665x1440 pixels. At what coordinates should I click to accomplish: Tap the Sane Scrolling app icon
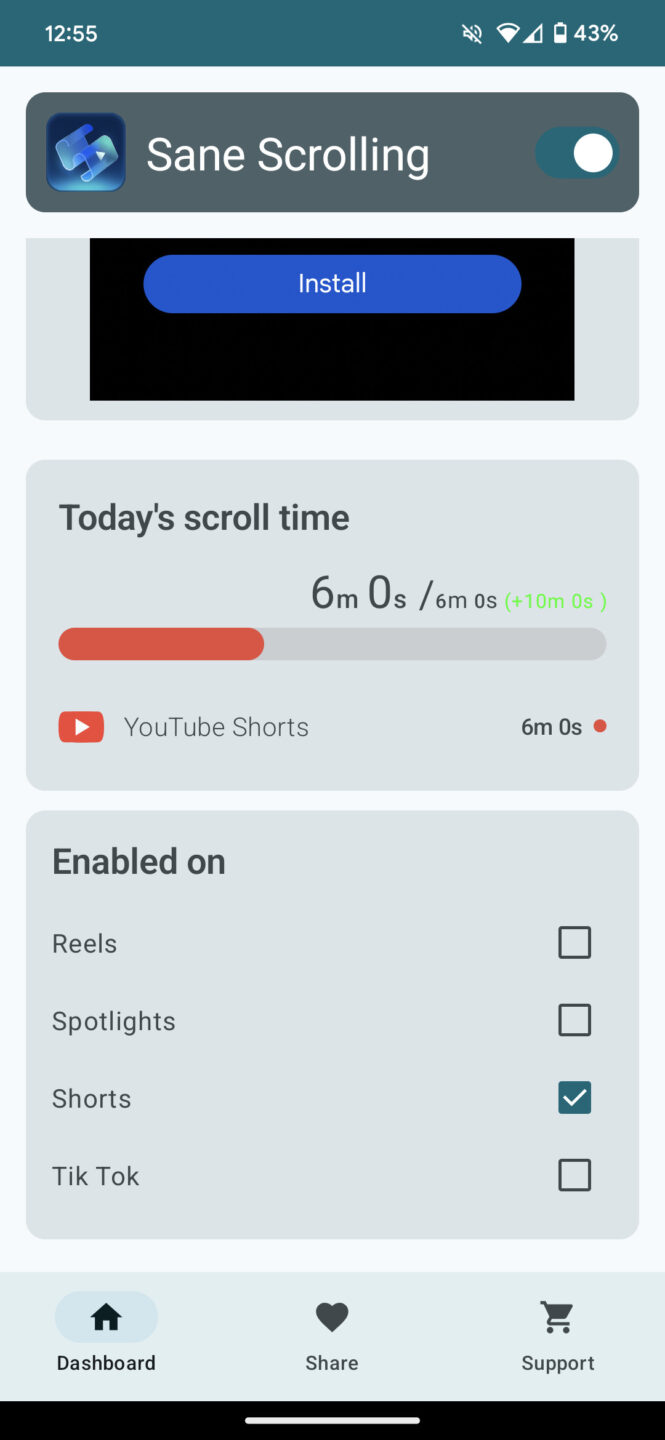tap(86, 152)
